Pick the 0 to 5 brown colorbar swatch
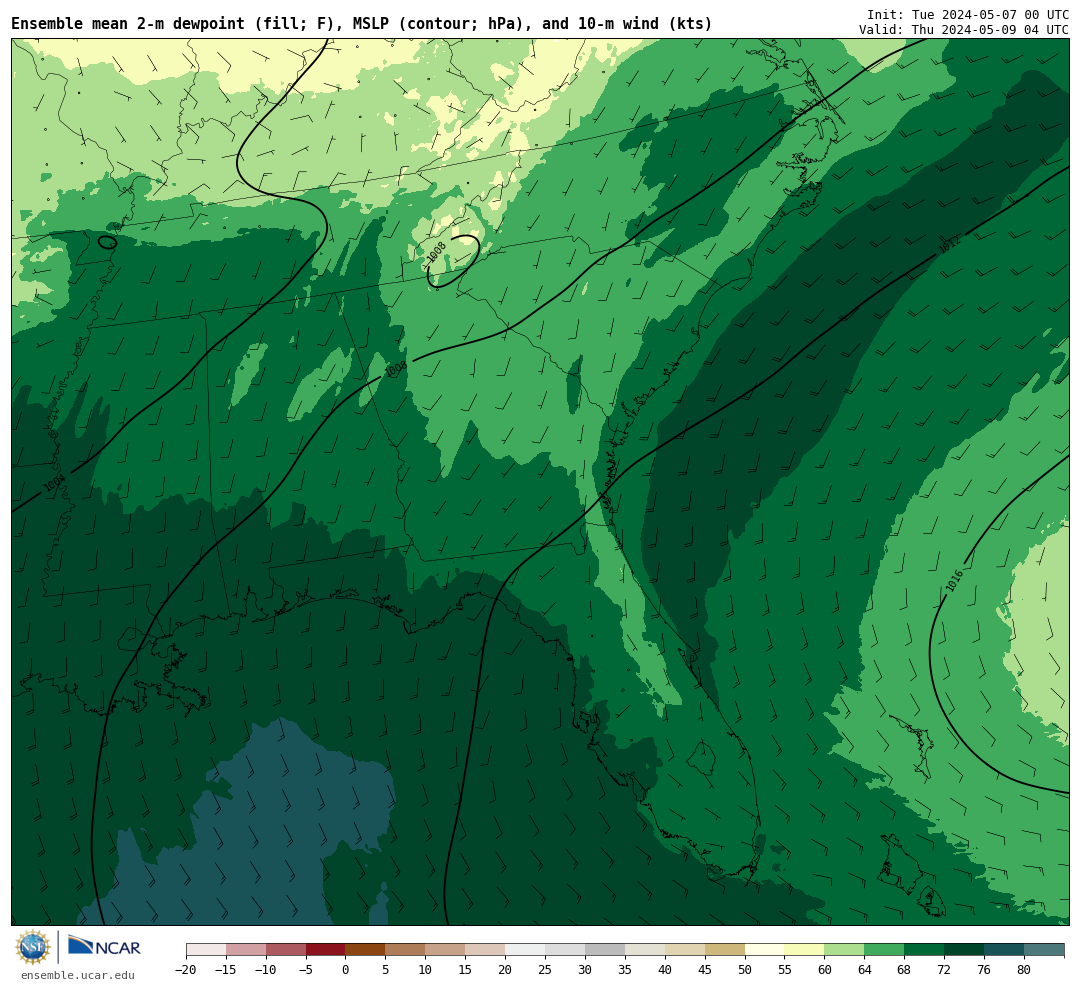The image size is (1080, 988). (366, 950)
